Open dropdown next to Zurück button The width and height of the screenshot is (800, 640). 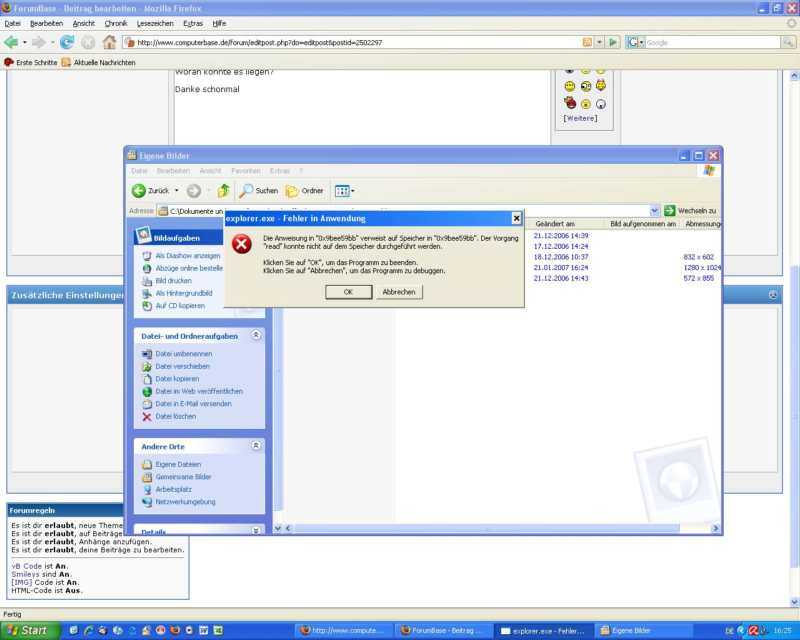pyautogui.click(x=177, y=191)
